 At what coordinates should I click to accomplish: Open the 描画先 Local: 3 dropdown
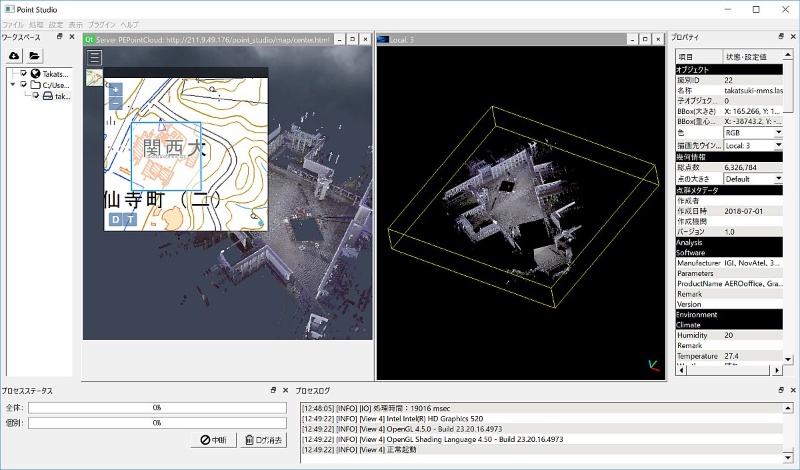[753, 146]
